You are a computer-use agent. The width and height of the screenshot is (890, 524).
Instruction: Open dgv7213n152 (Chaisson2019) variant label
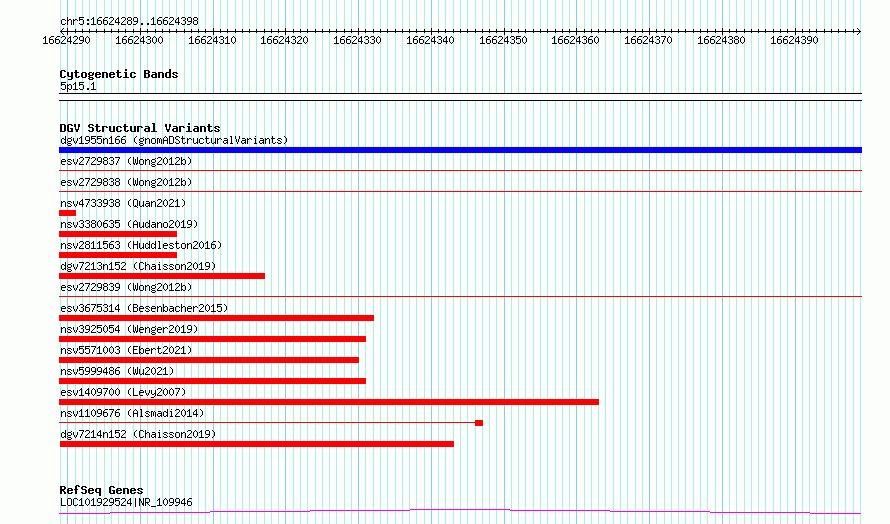[x=138, y=266]
